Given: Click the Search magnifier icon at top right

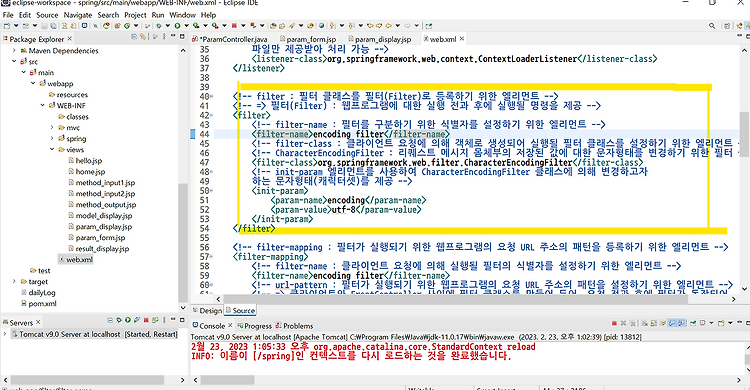Looking at the screenshot, I should pyautogui.click(x=712, y=26).
